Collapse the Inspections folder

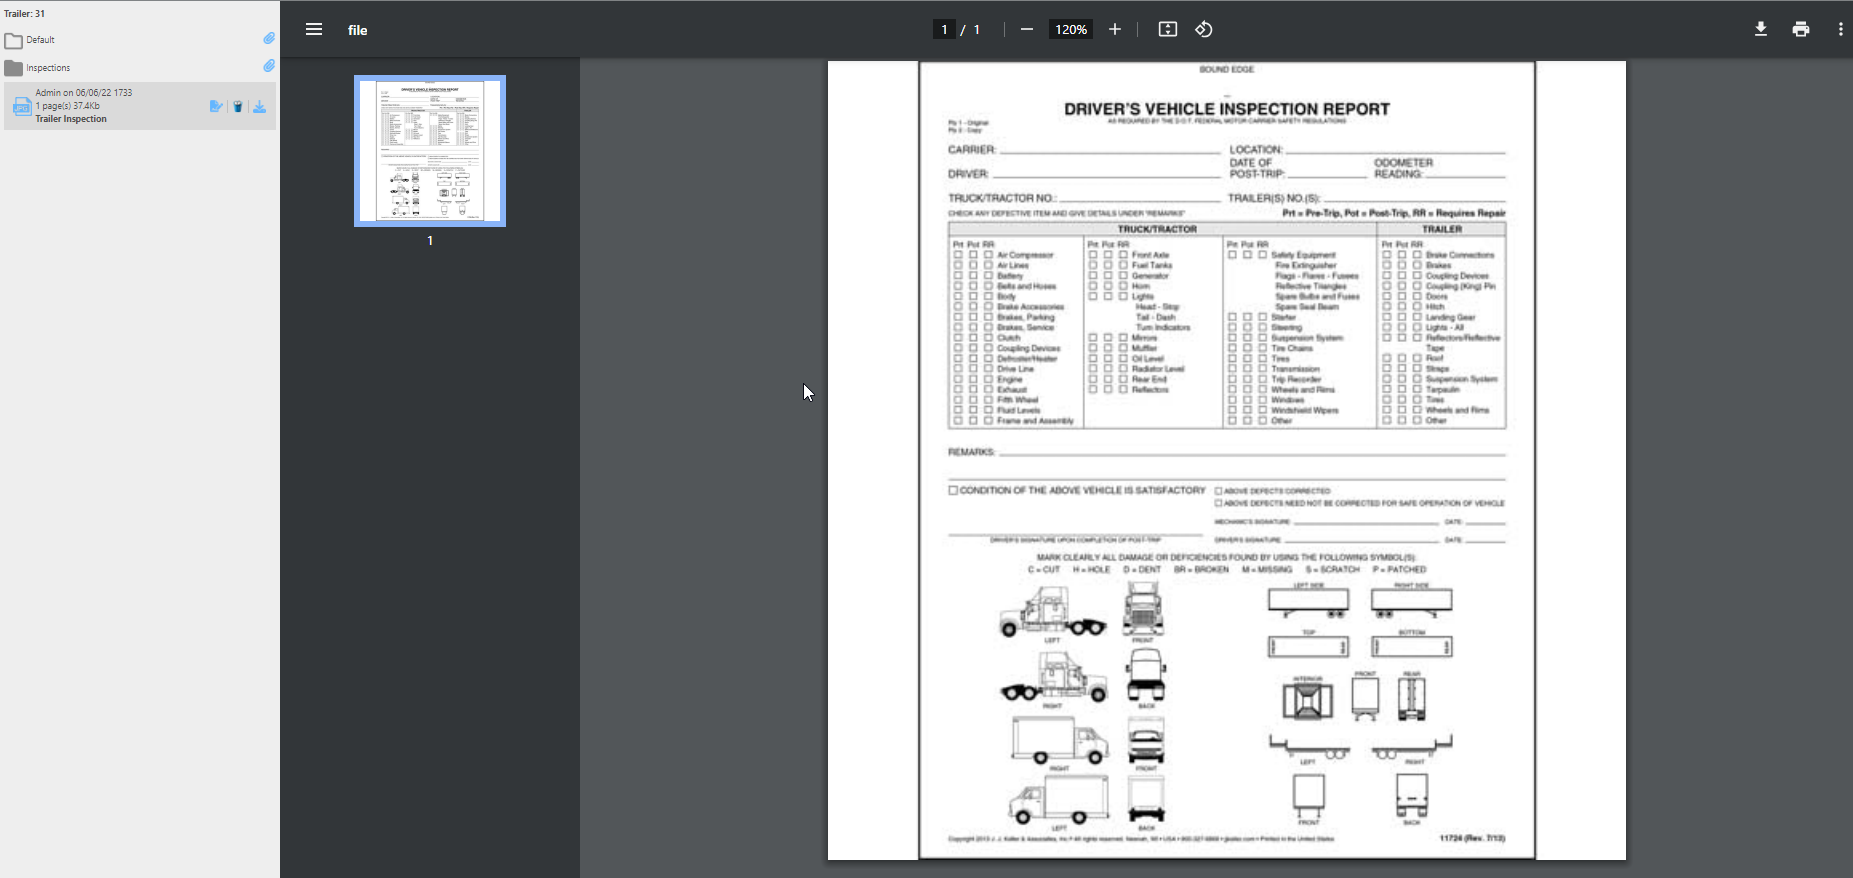coord(14,68)
